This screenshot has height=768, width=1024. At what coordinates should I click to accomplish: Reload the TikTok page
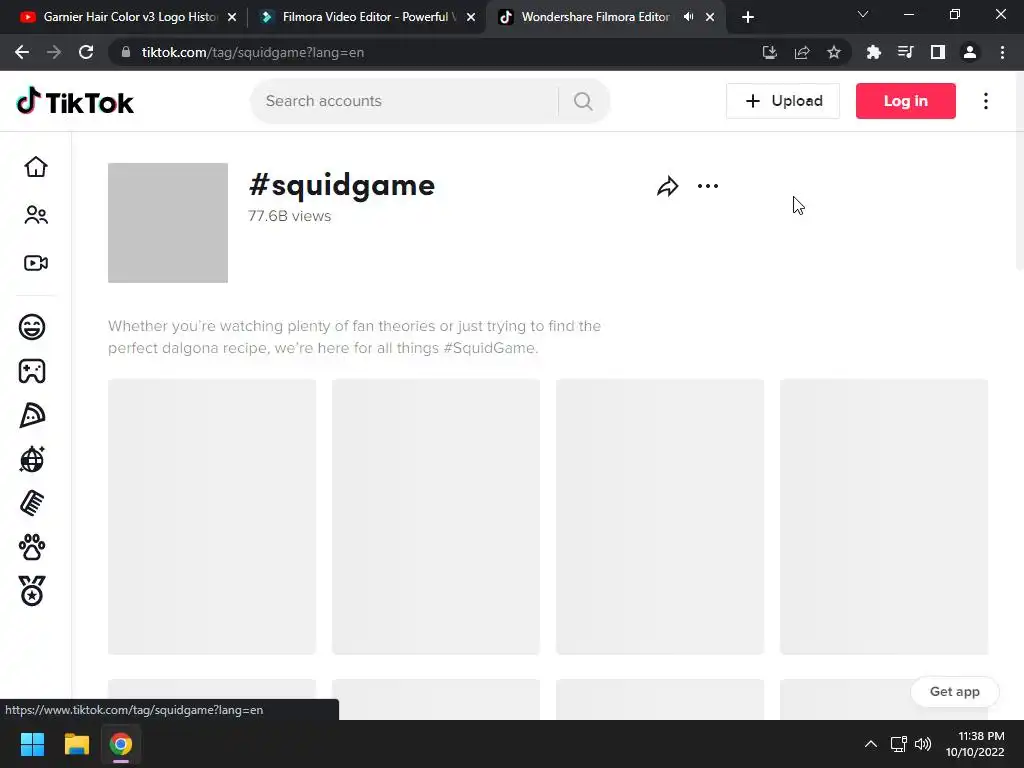coord(86,52)
